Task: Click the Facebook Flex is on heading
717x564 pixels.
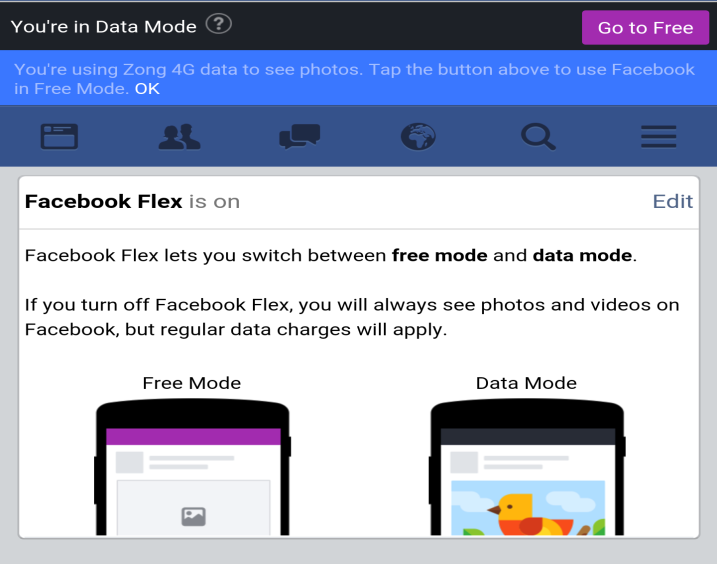Action: pyautogui.click(x=133, y=201)
